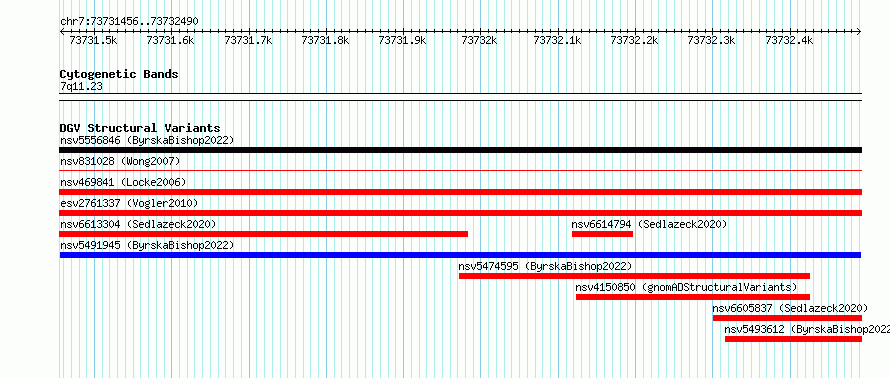Select the red nsv4150850 variant bar

[693, 297]
